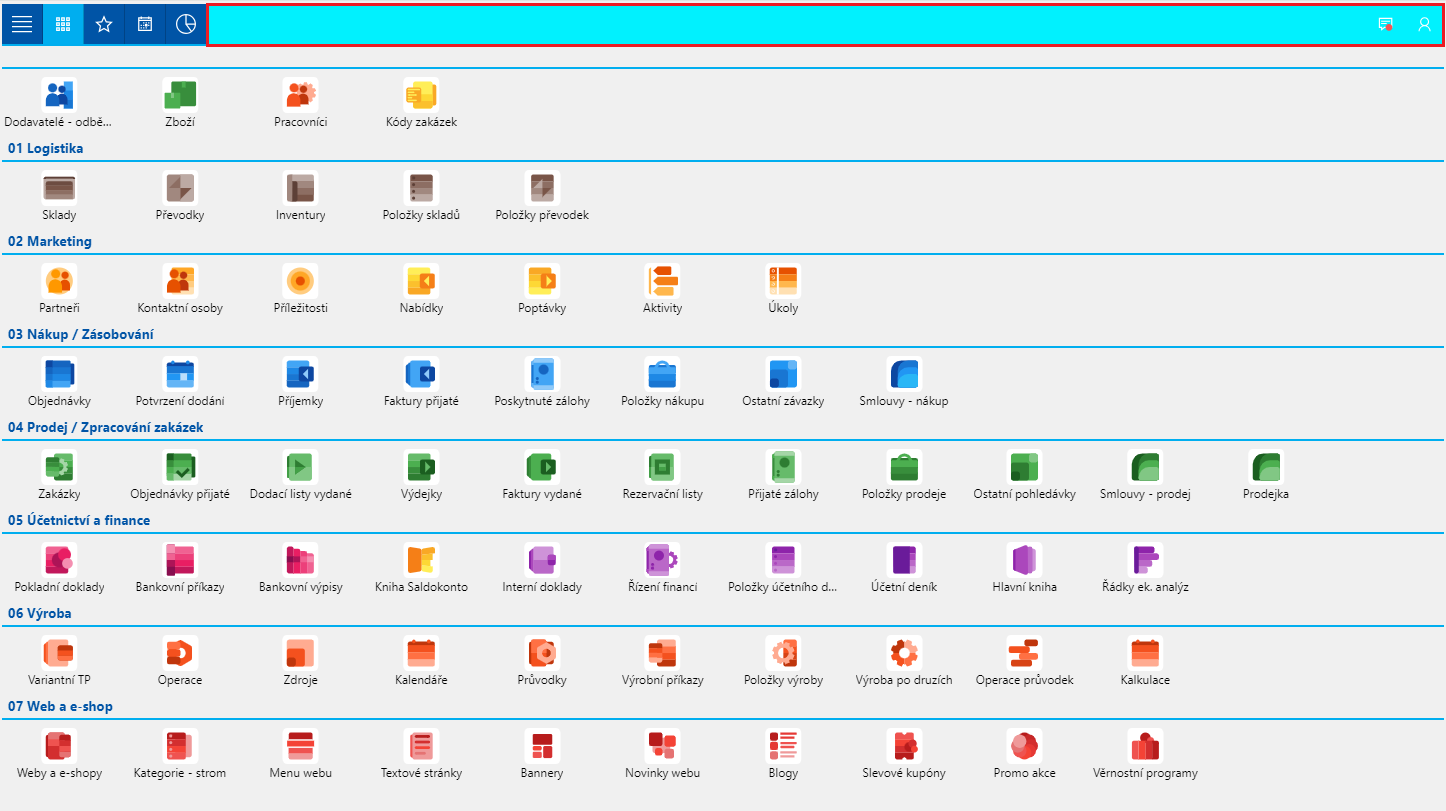Open the Aktivity icon
Viewport: 1446px width, 811px height.
tap(663, 281)
